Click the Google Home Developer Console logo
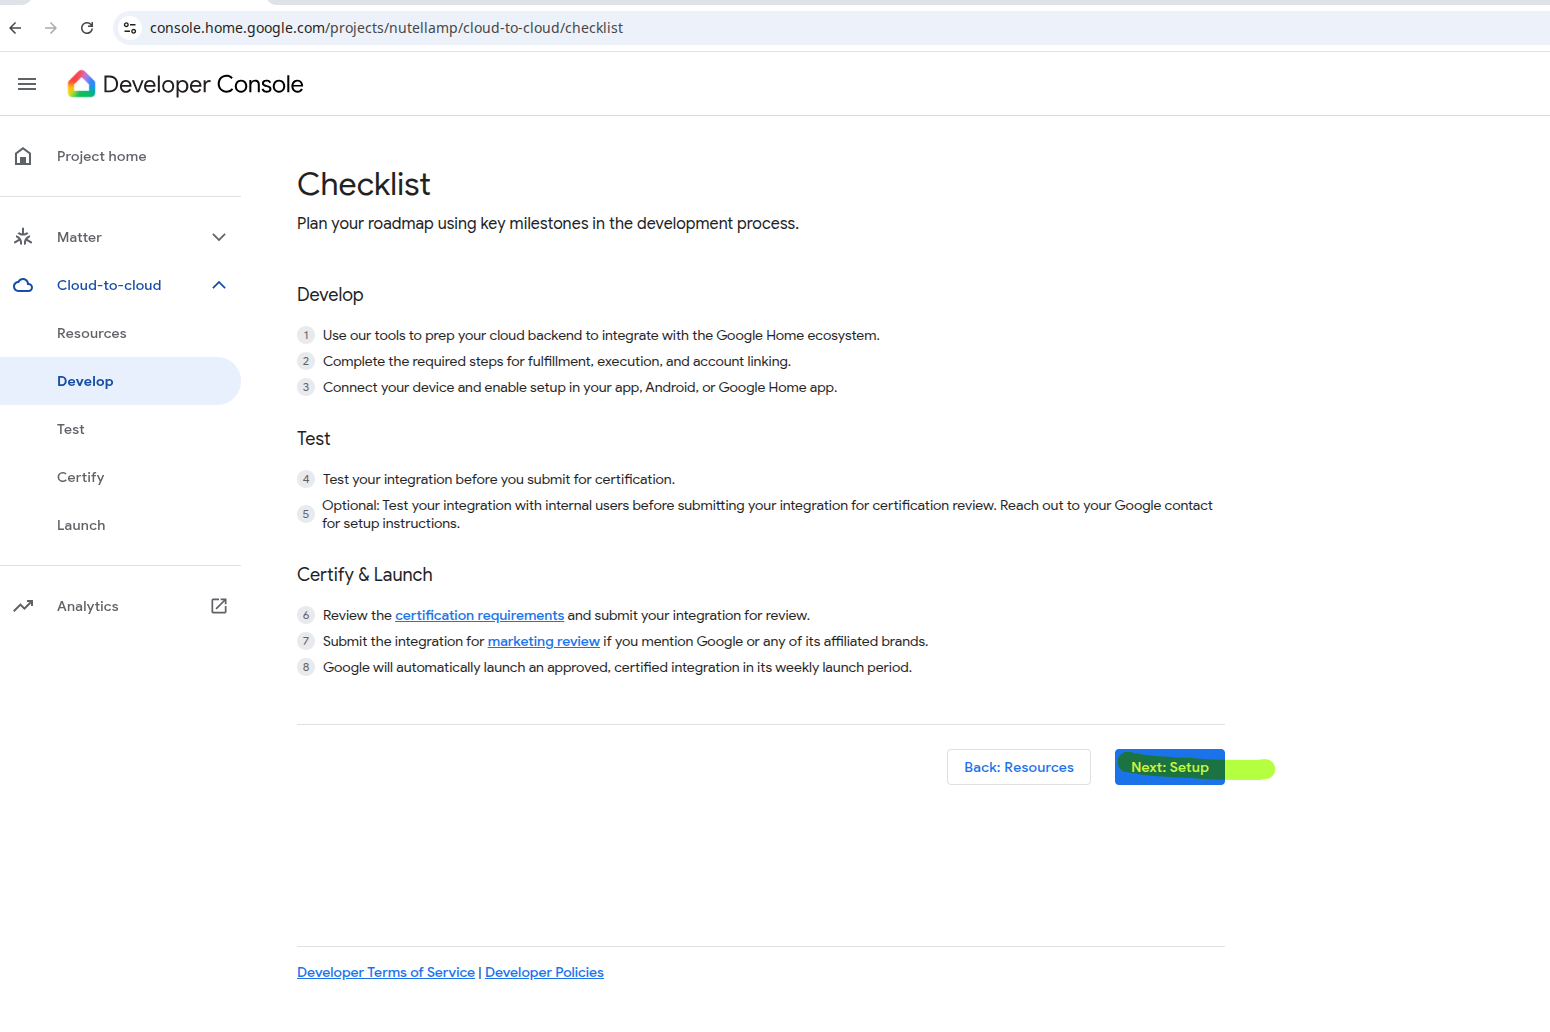 tap(81, 85)
